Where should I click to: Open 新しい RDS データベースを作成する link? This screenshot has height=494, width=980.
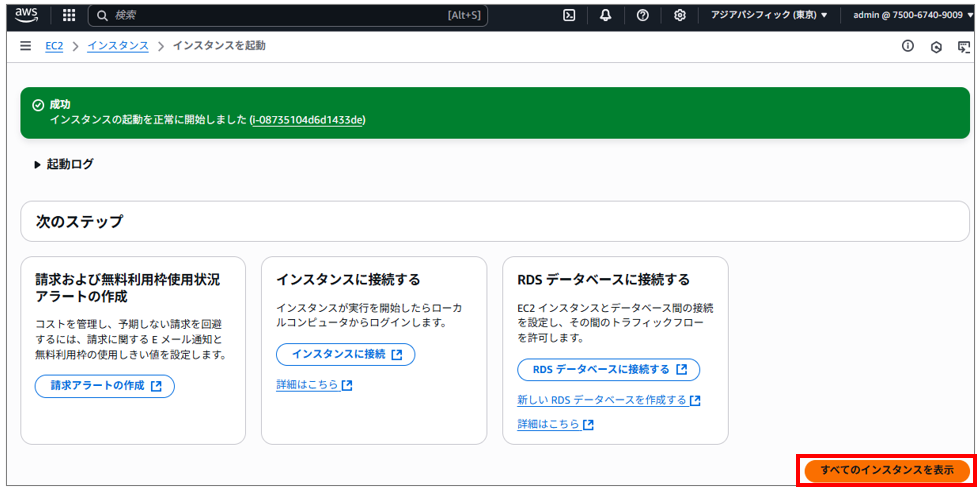pos(609,400)
